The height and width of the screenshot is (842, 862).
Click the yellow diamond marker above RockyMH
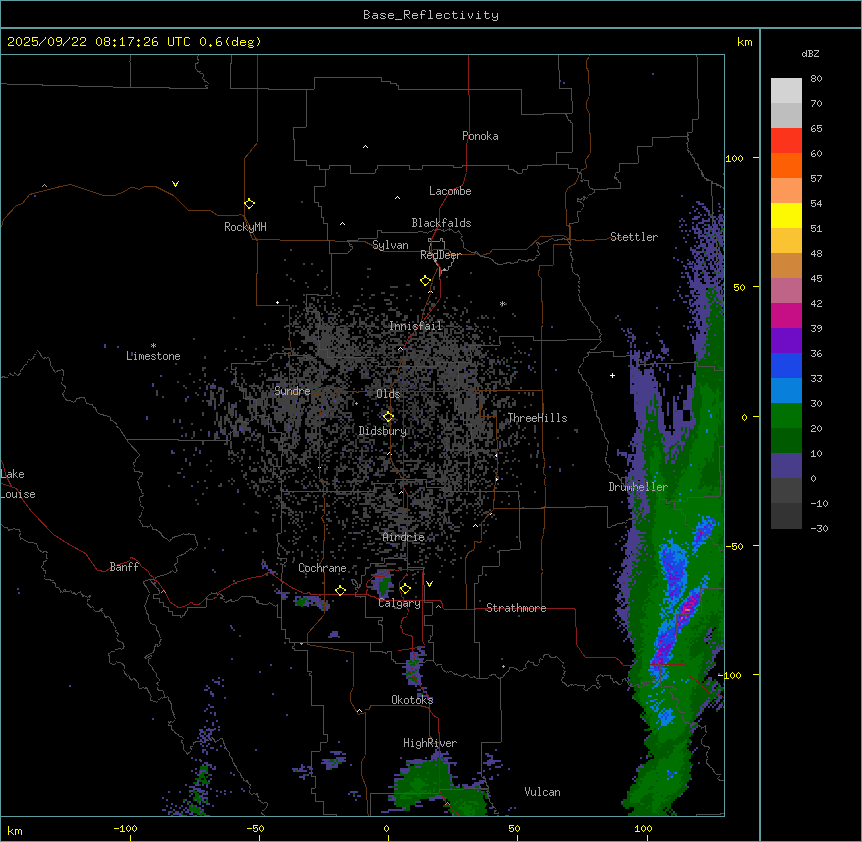(x=249, y=203)
